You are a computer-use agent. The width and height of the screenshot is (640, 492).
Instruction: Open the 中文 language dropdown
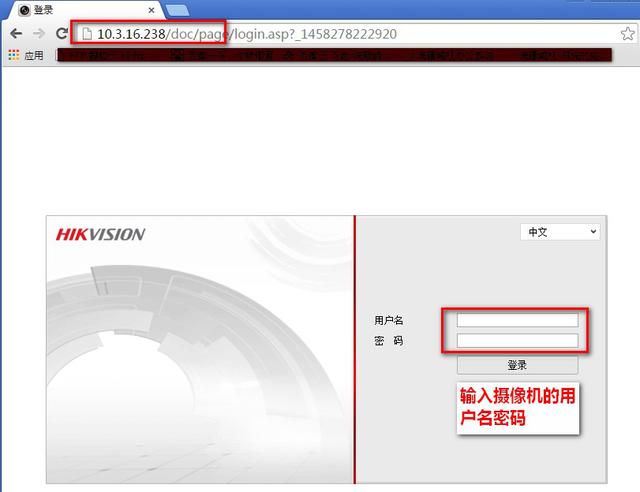click(x=560, y=232)
